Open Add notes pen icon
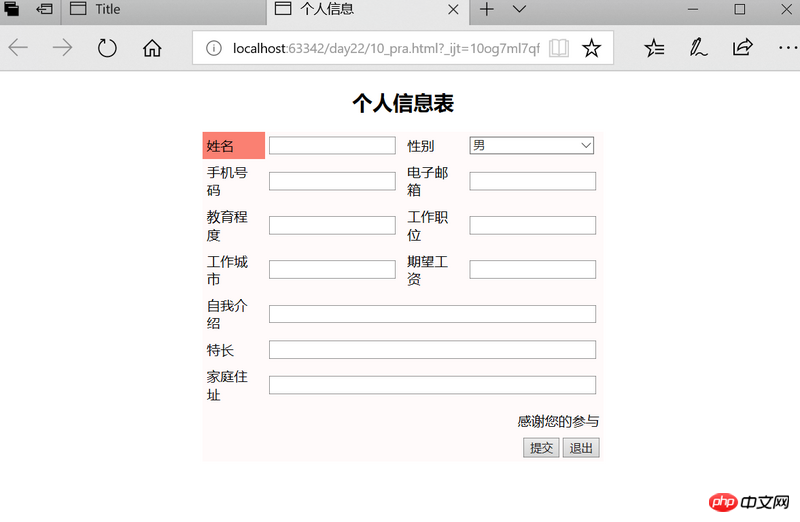Viewport: 800px width, 522px height. click(x=698, y=48)
